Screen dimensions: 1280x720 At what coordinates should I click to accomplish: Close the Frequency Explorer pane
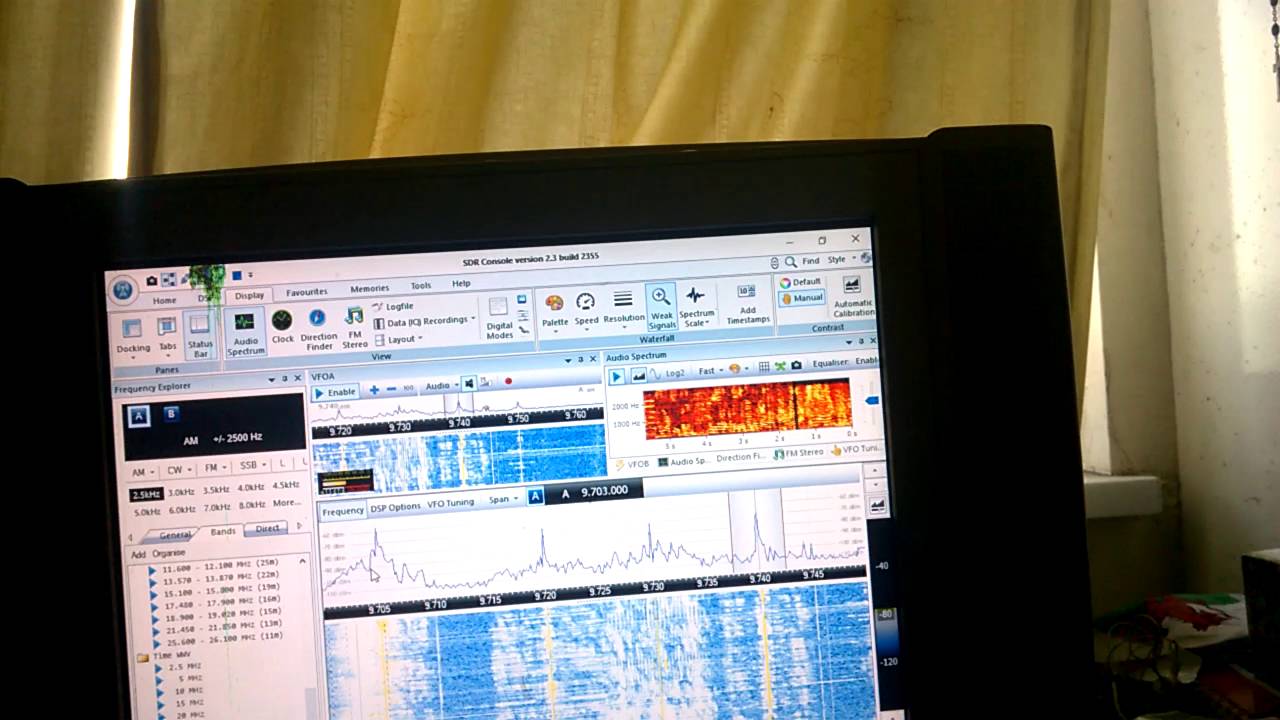297,379
